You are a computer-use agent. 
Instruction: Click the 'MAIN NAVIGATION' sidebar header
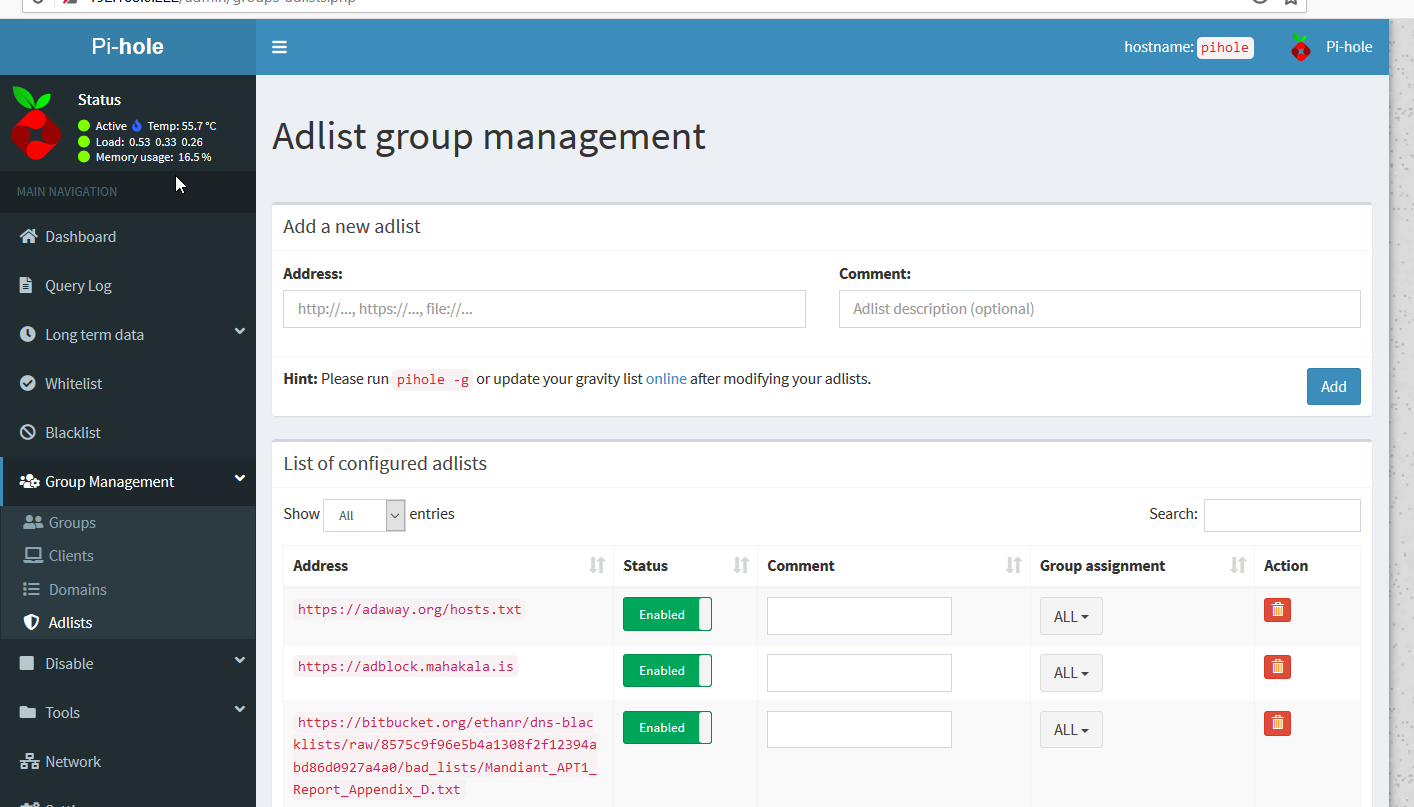pos(67,192)
